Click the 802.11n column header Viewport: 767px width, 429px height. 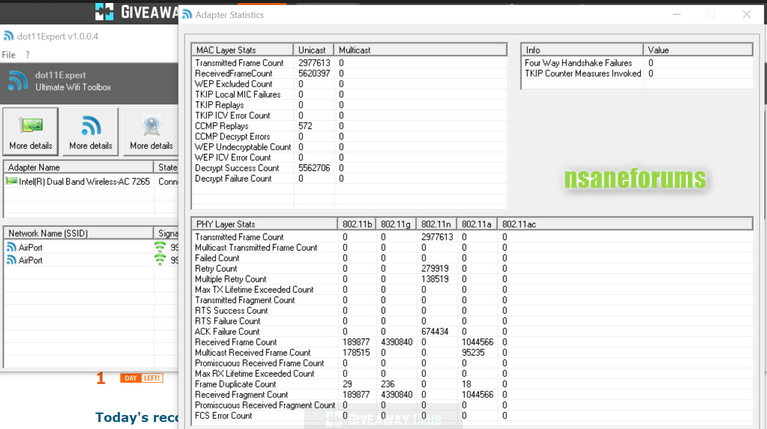click(x=436, y=224)
